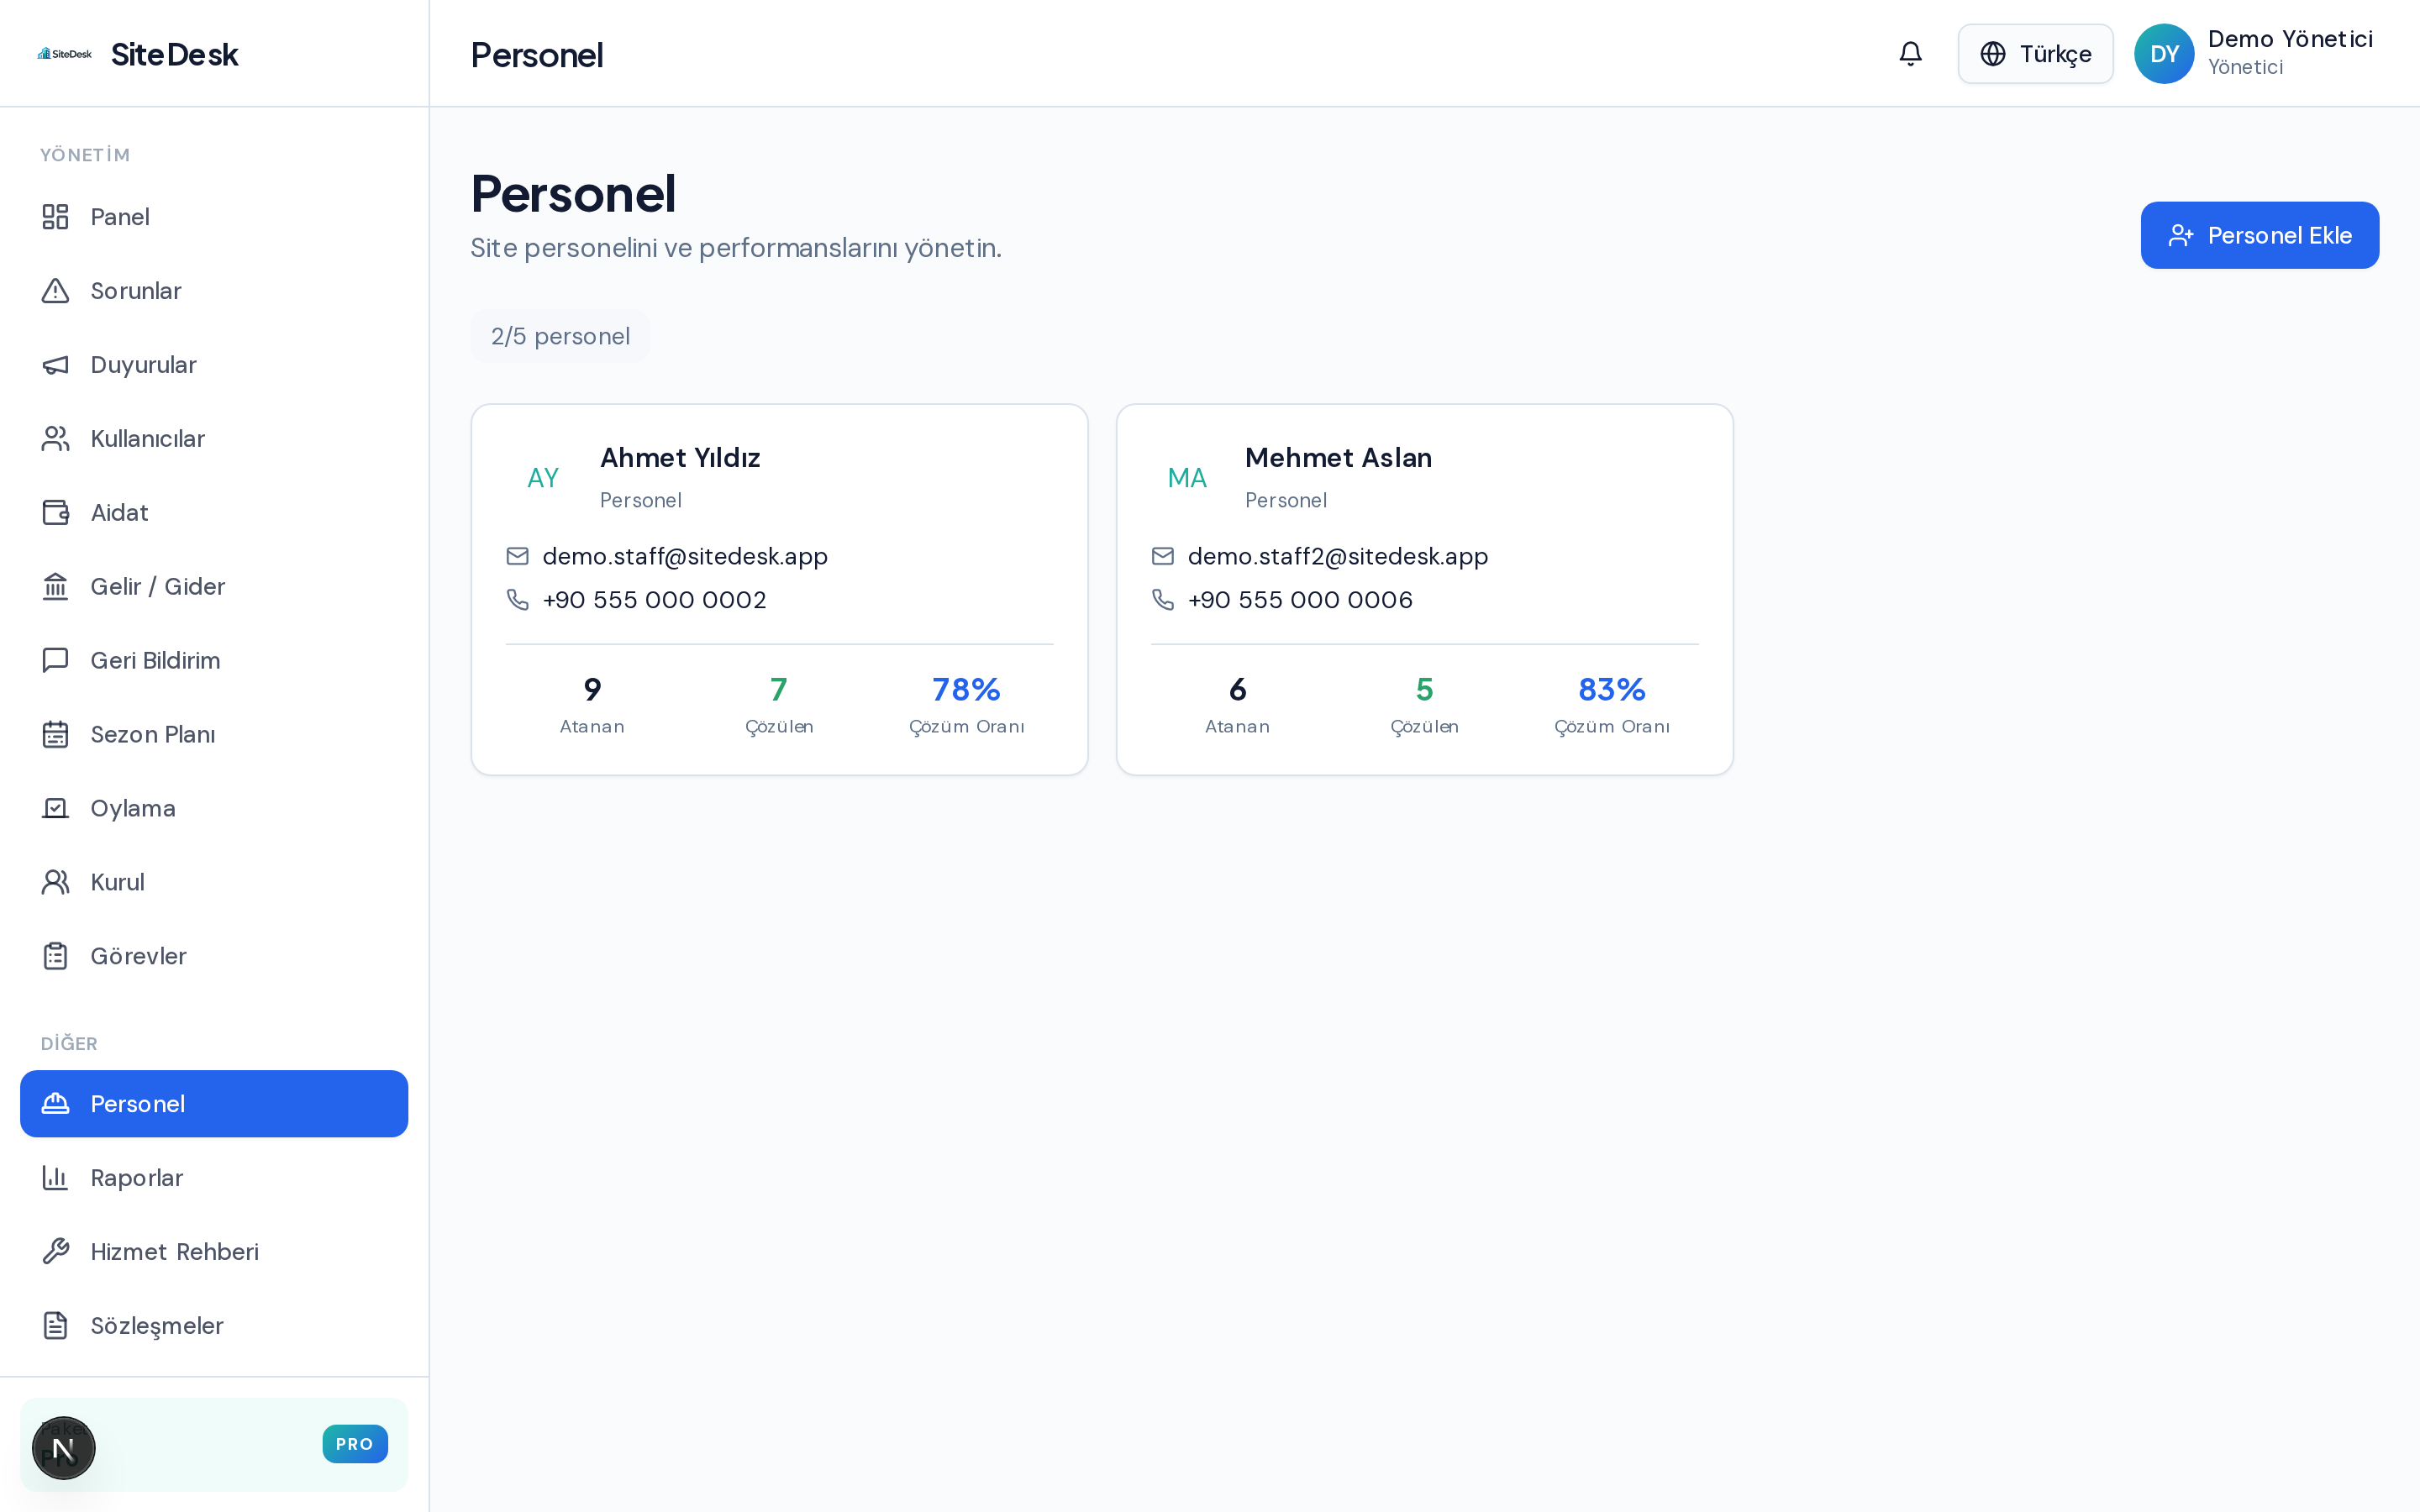
Task: Navigate to Raporlar
Action: click(x=214, y=1178)
